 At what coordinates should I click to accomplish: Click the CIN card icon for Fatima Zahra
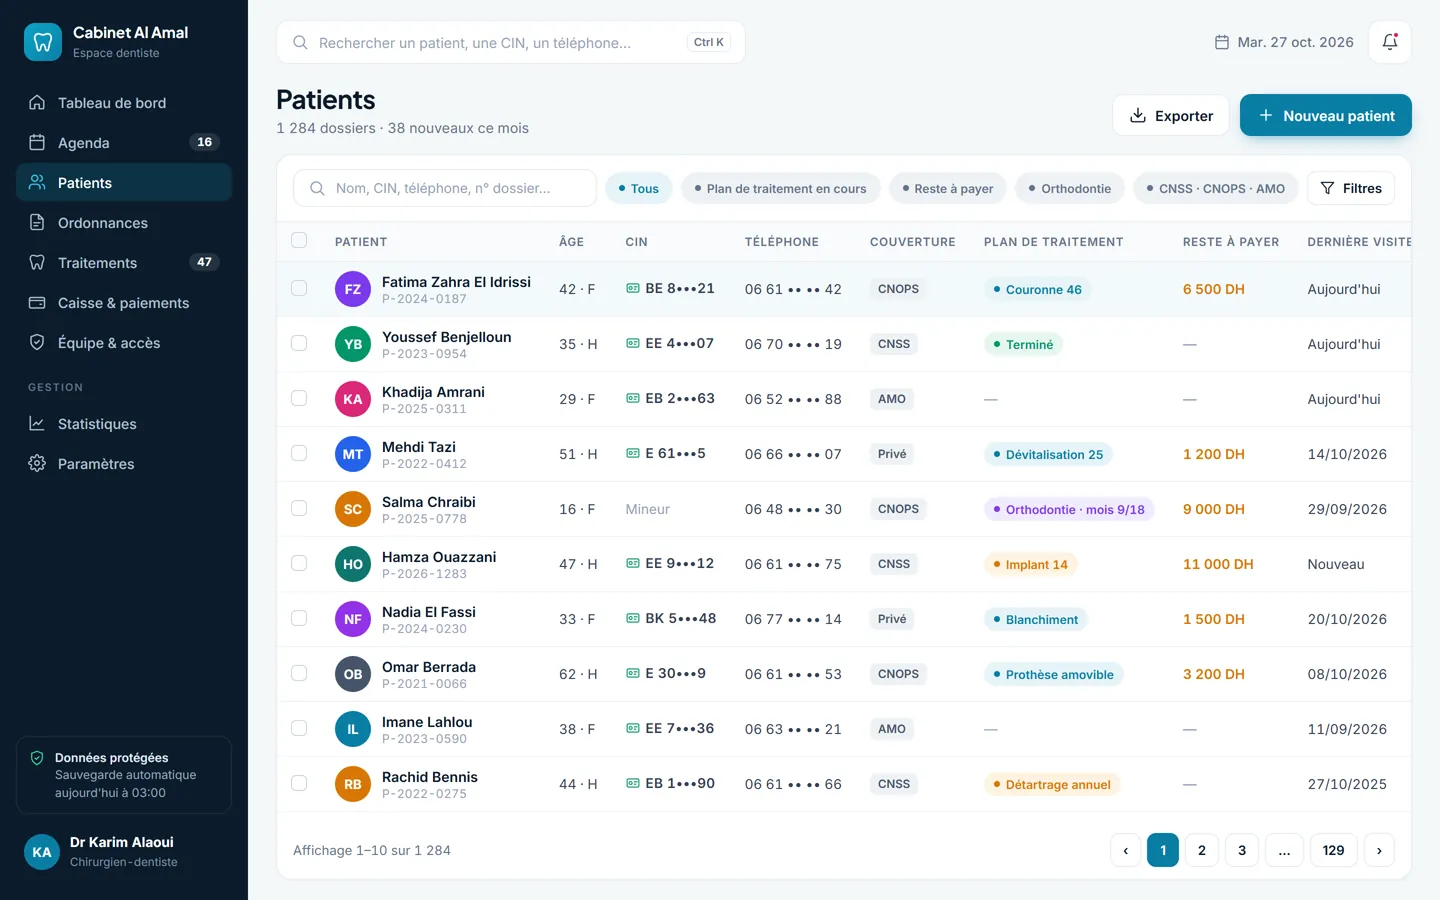point(633,288)
